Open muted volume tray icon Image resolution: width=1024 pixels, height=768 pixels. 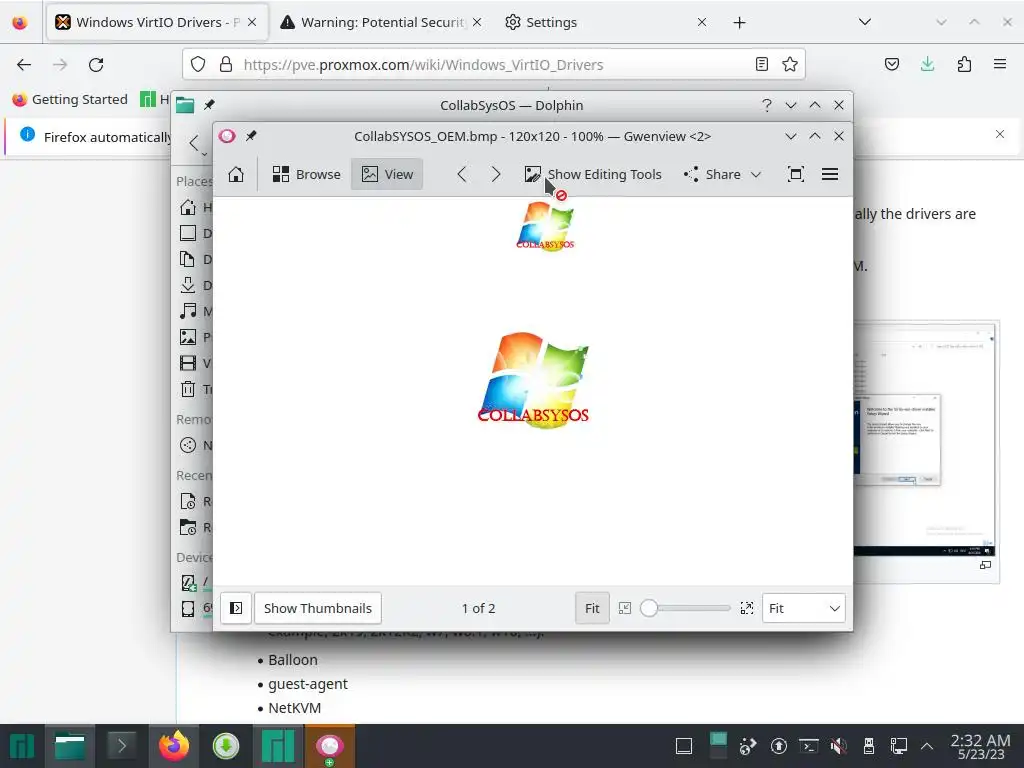click(x=839, y=746)
